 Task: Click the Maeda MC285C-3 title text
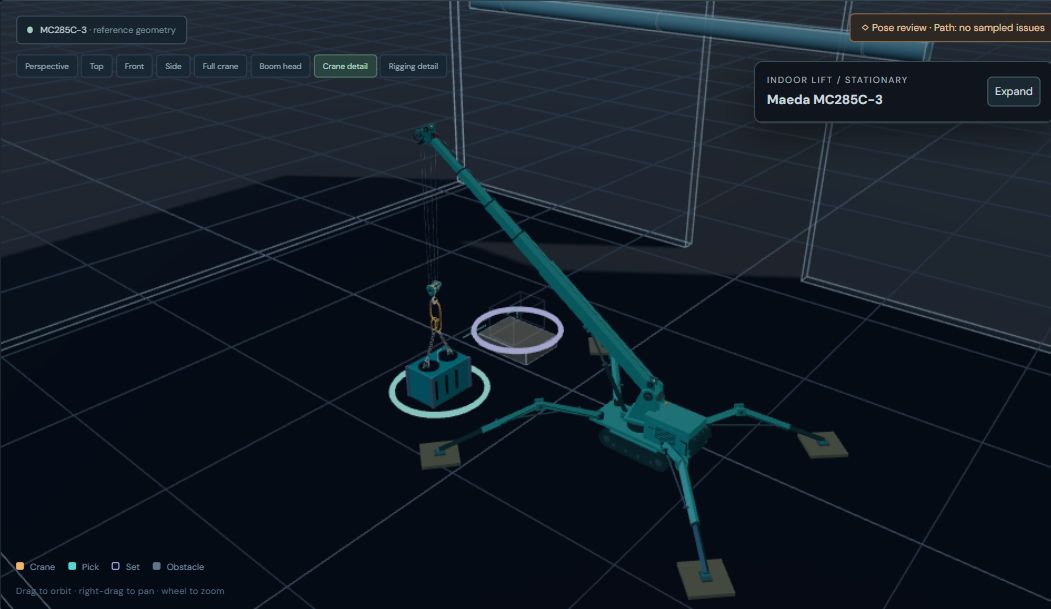[x=824, y=100]
